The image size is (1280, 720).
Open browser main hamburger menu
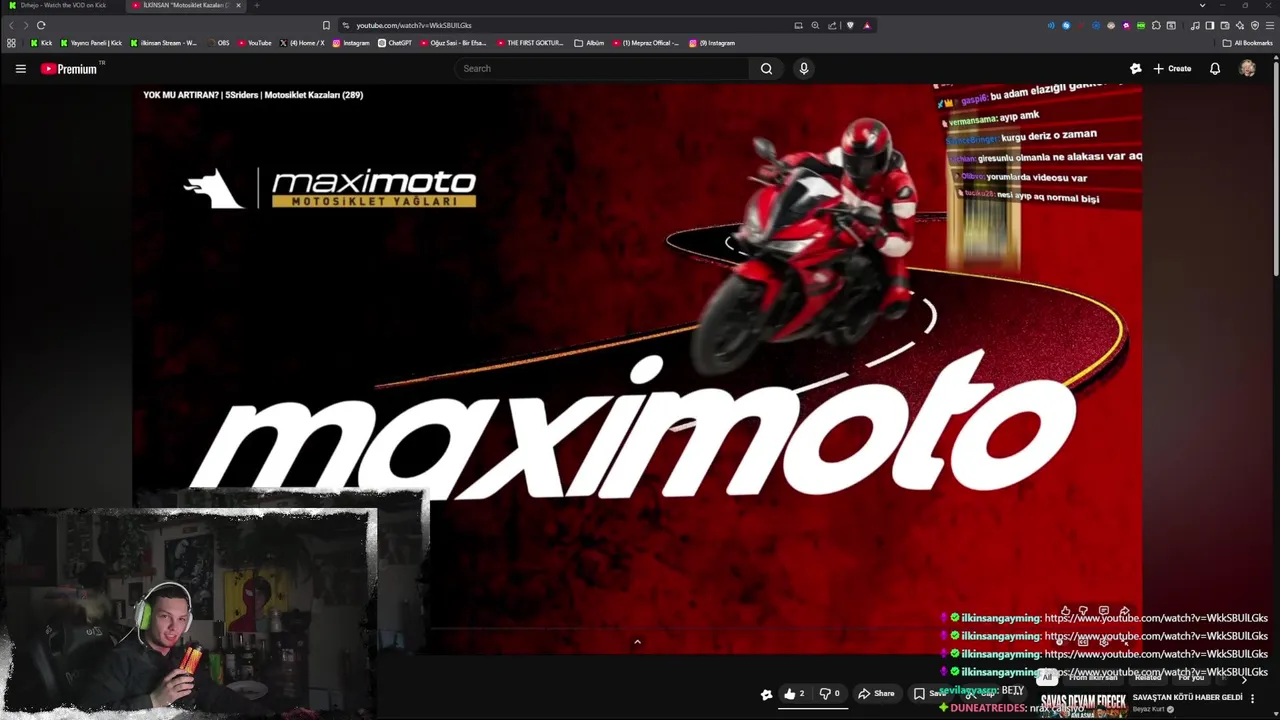[x=1270, y=25]
